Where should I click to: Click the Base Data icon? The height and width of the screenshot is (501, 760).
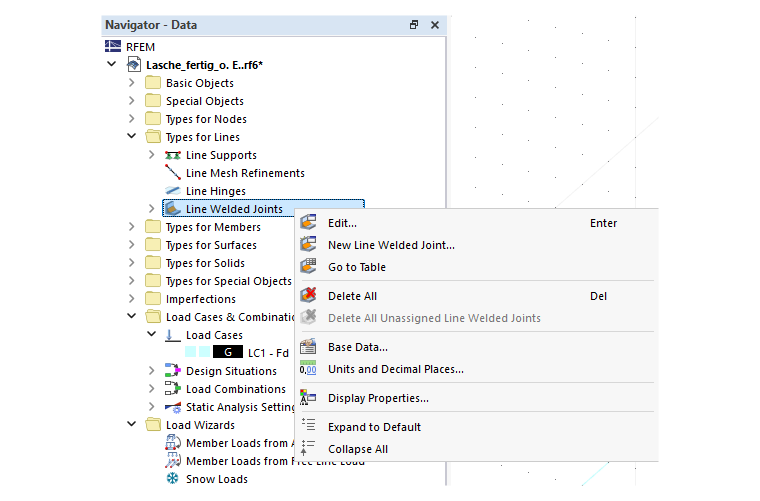[308, 346]
